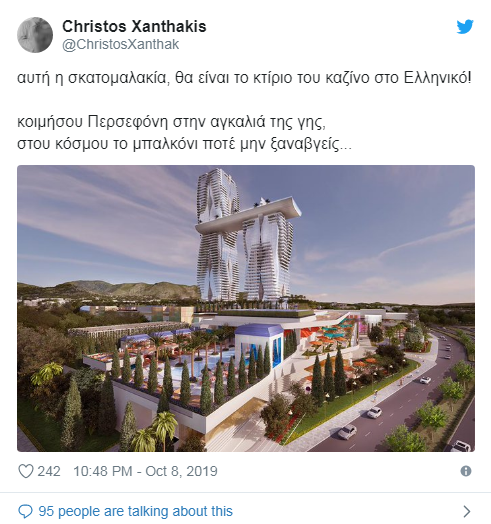This screenshot has height=524, width=491.
Task: Click the blue-domed pavilion in the photo
Action: coord(259,348)
